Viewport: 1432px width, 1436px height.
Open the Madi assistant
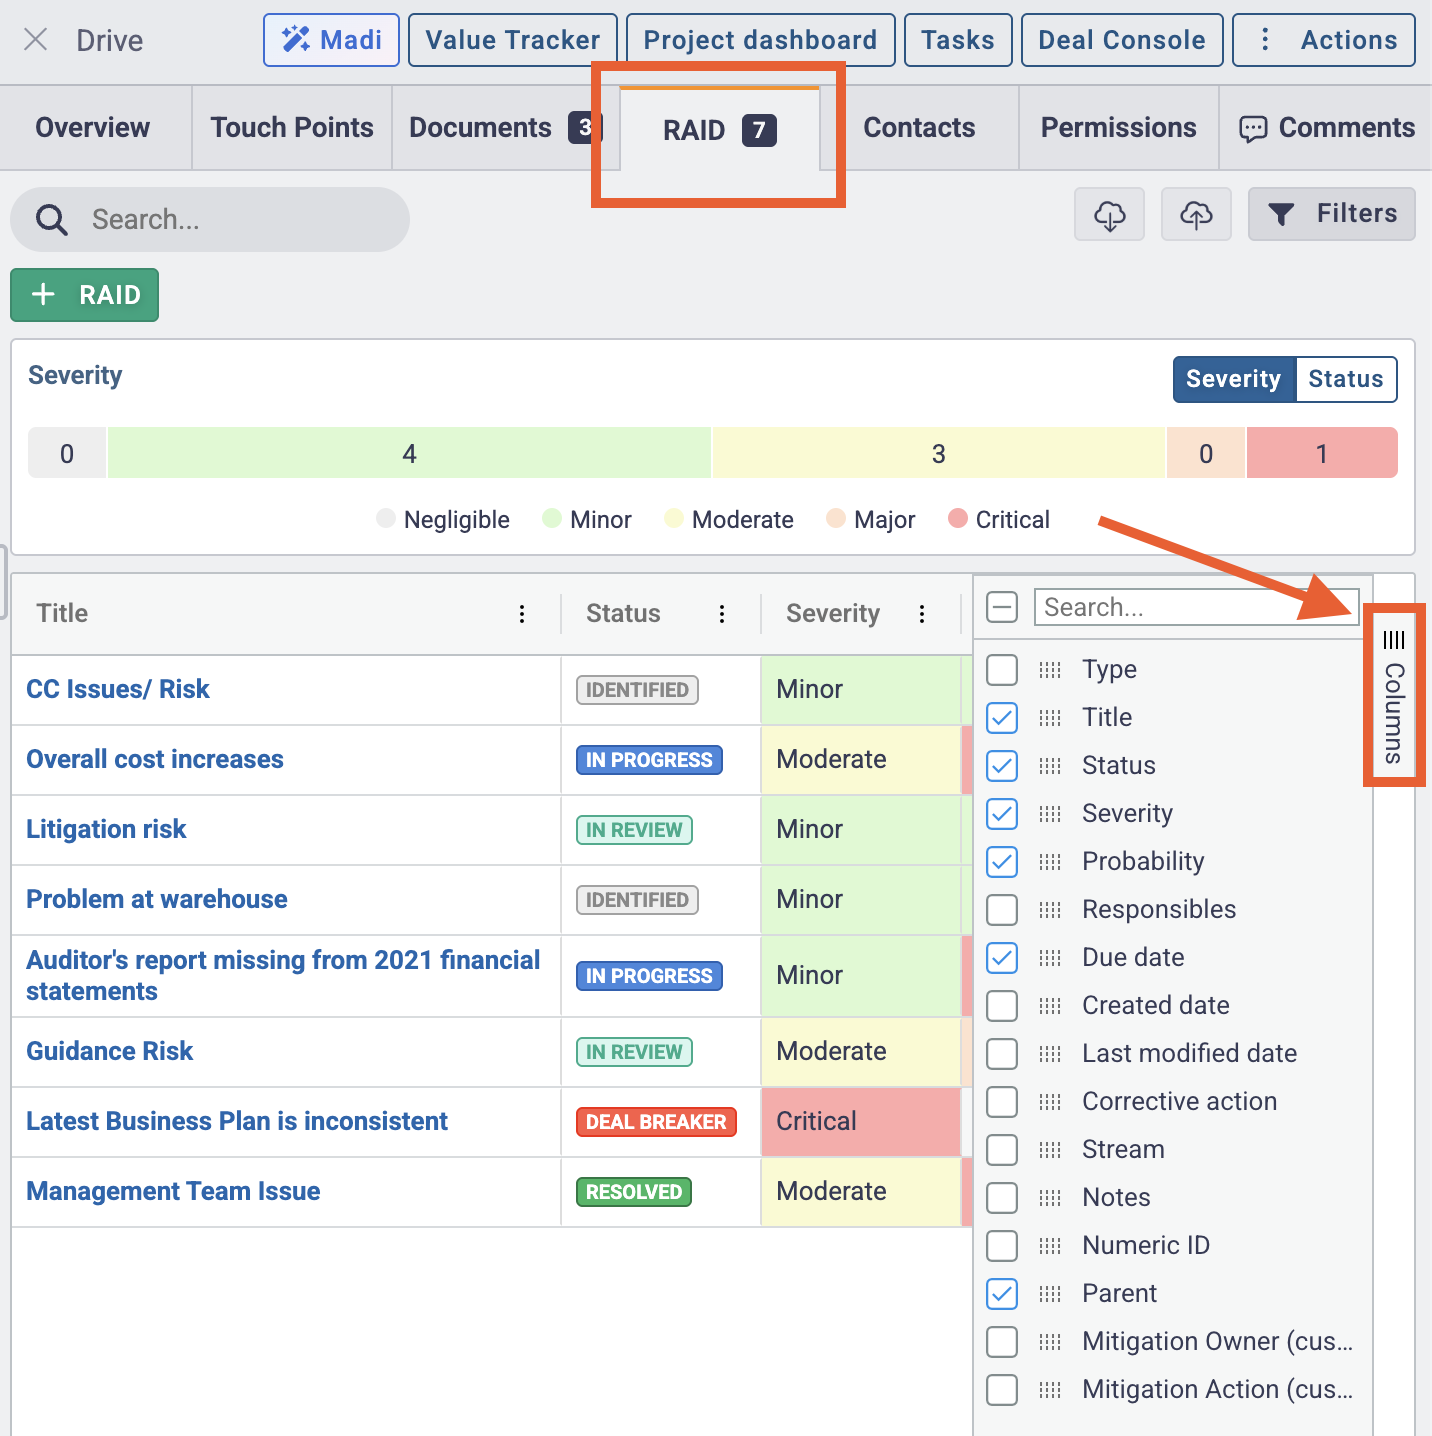[x=331, y=40]
